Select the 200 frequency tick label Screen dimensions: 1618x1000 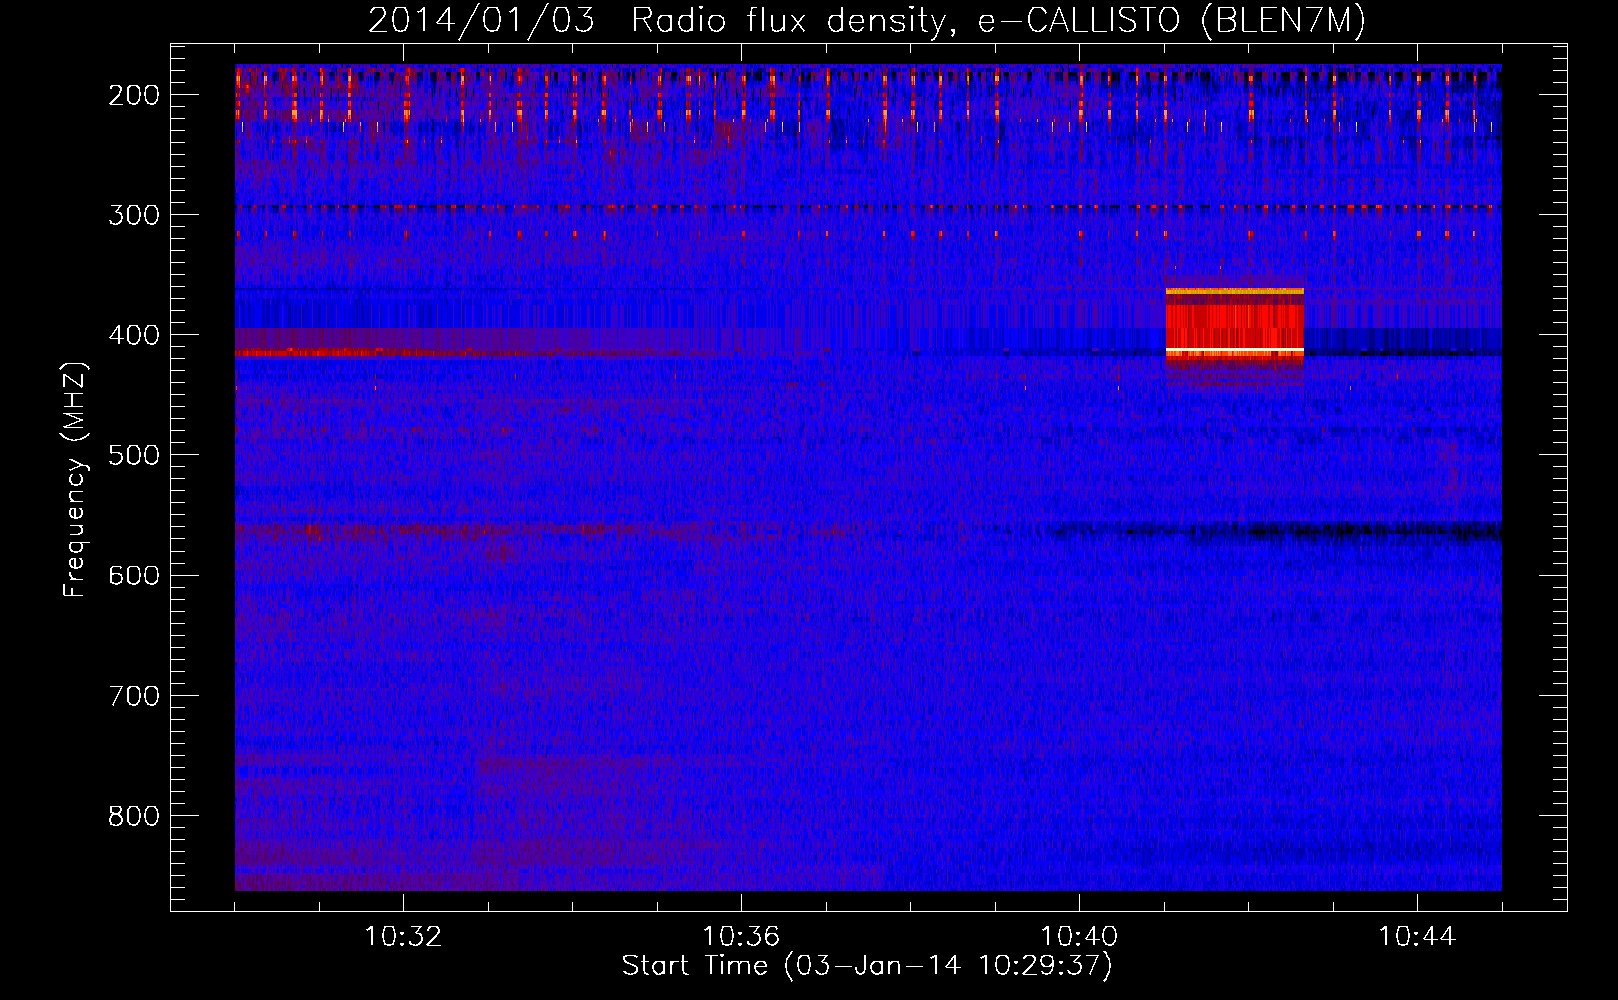click(134, 95)
